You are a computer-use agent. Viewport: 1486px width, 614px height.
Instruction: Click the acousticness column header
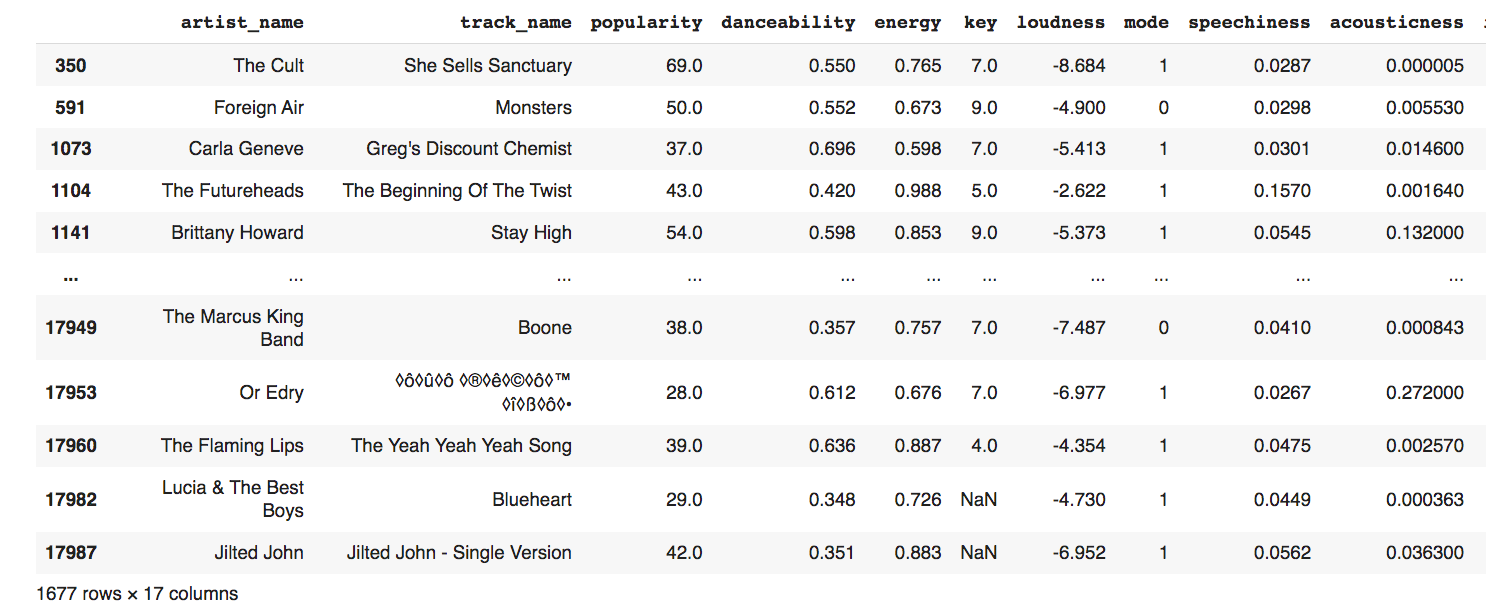coord(1396,22)
